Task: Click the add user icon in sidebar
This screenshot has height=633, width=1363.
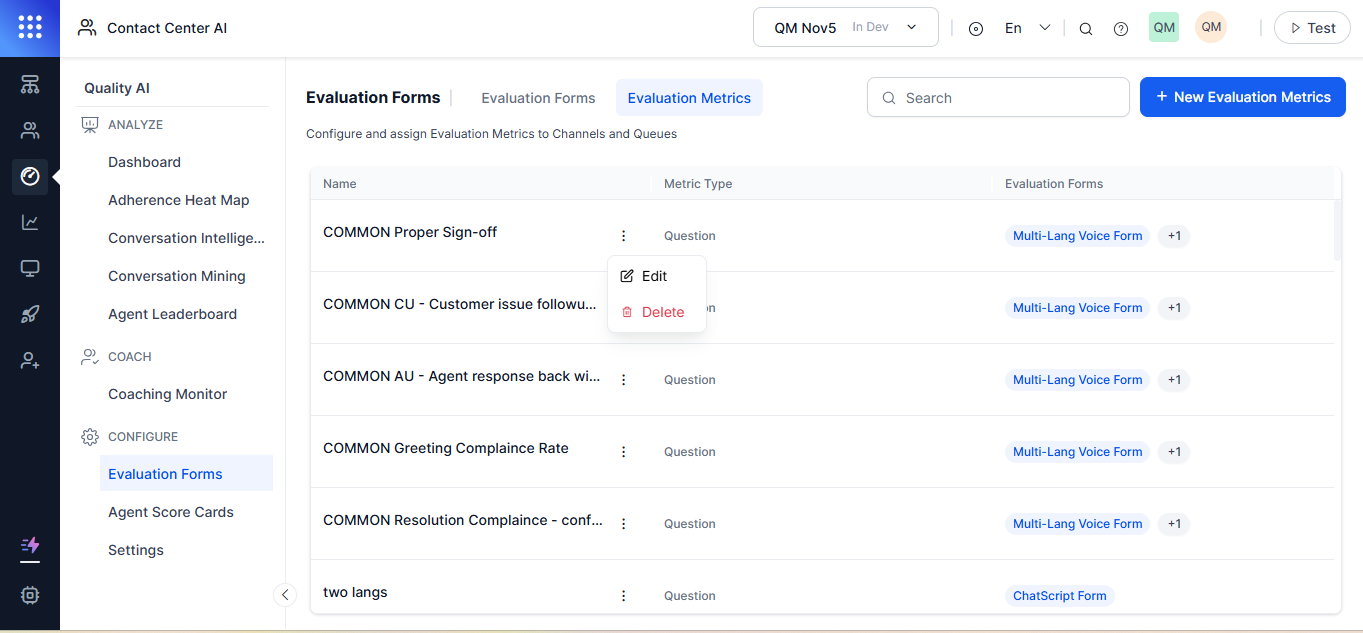Action: coord(30,361)
